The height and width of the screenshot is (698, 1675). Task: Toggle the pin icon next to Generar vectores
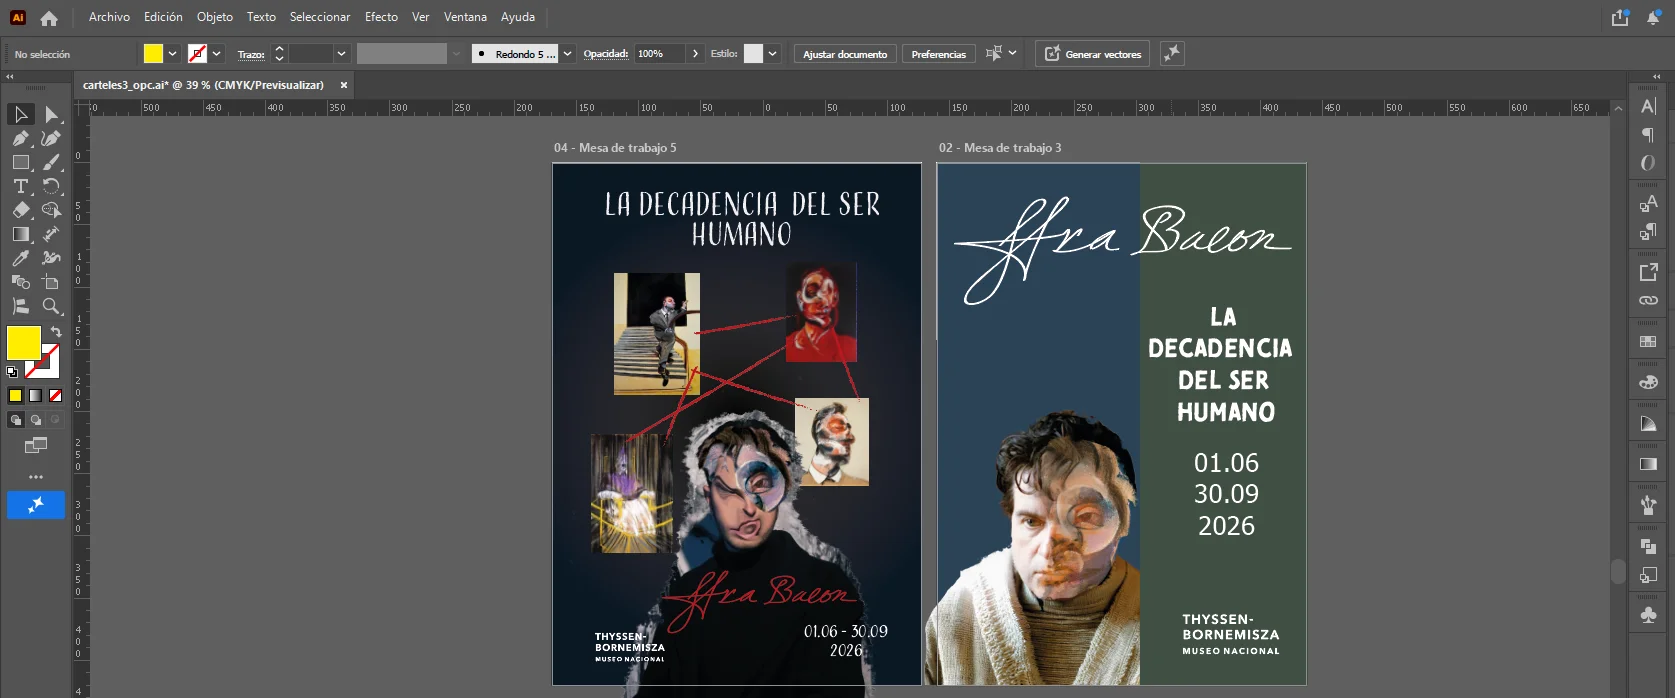(1172, 54)
